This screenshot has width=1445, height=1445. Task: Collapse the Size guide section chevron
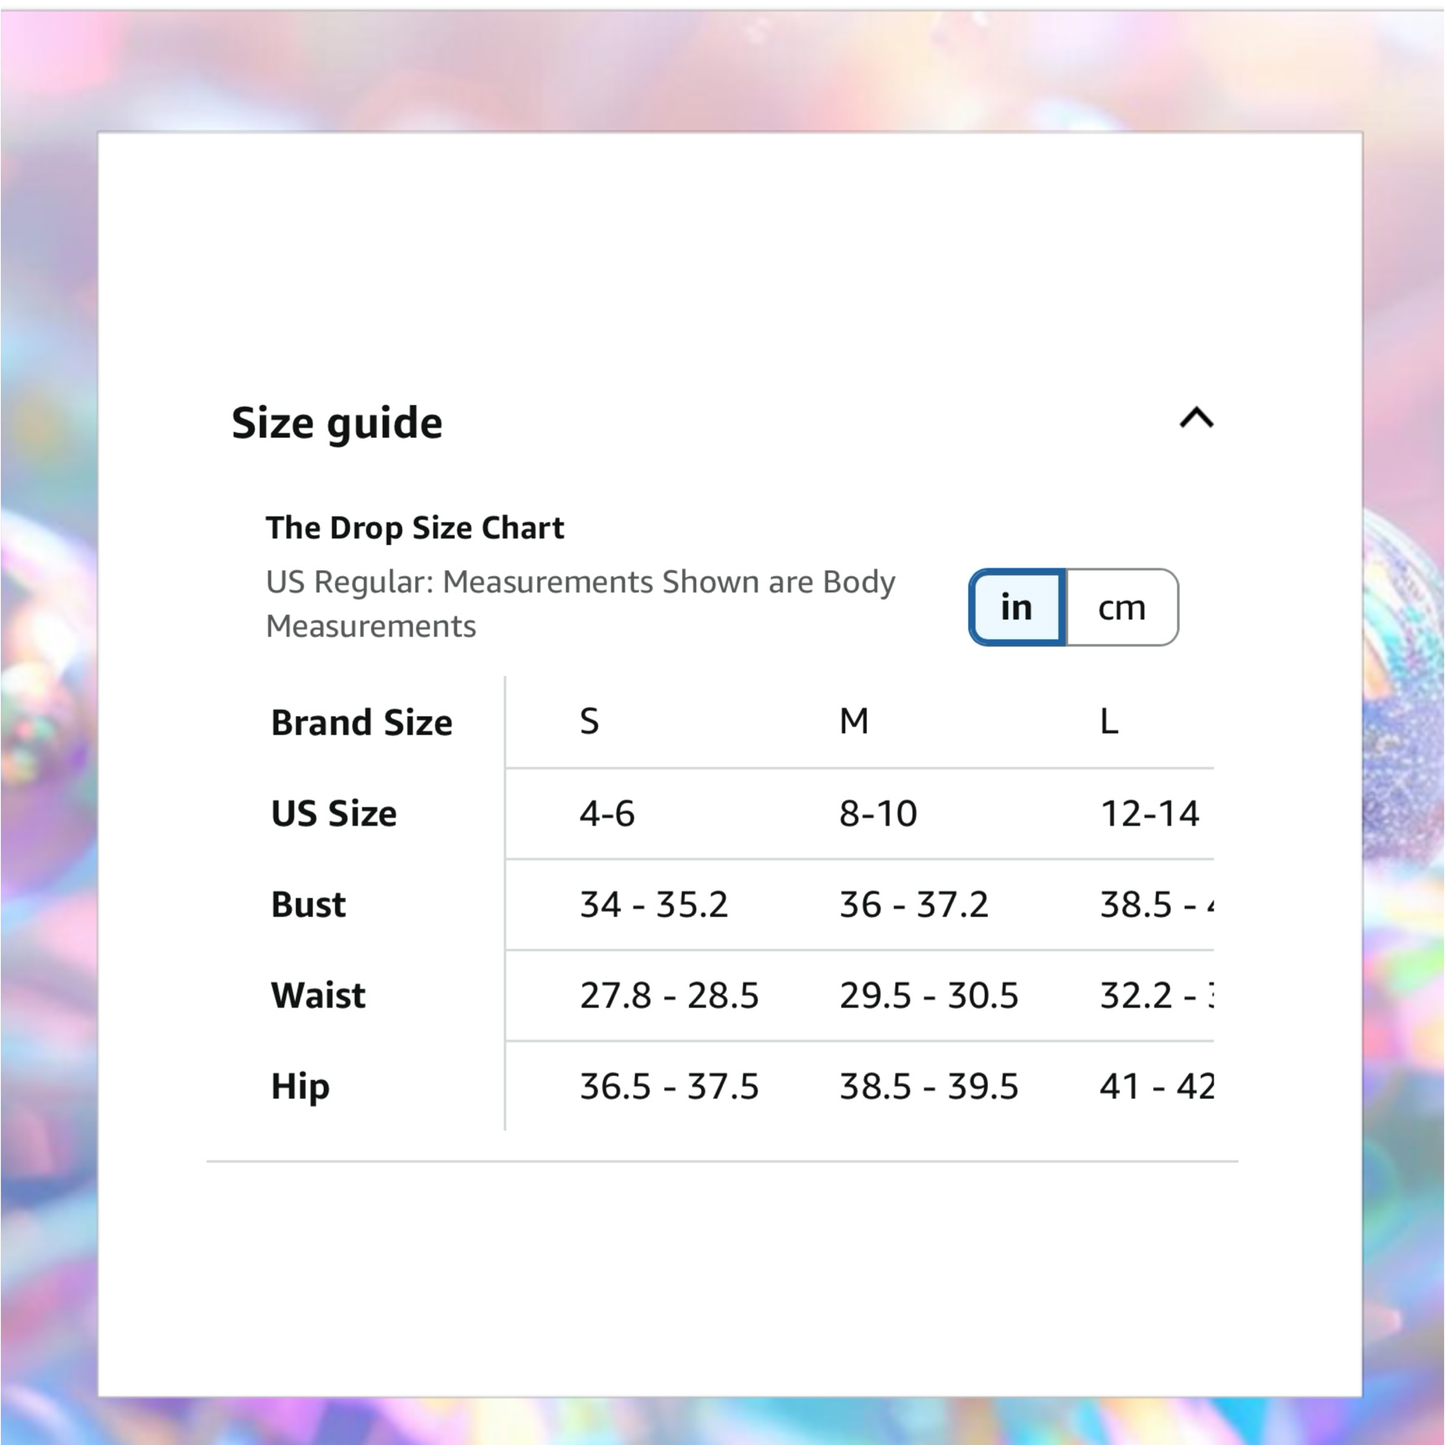(x=1196, y=418)
